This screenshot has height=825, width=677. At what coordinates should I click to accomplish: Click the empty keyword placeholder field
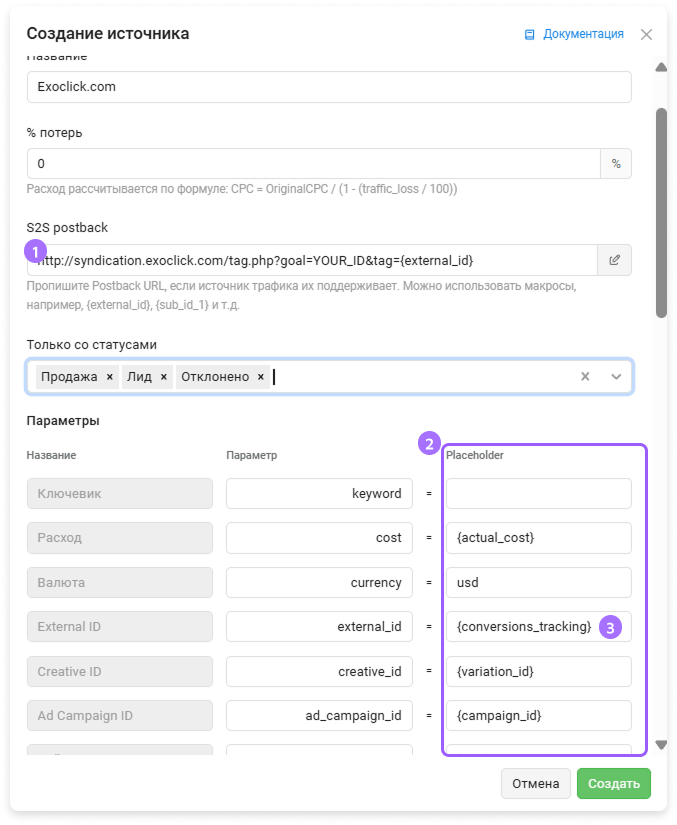538,493
